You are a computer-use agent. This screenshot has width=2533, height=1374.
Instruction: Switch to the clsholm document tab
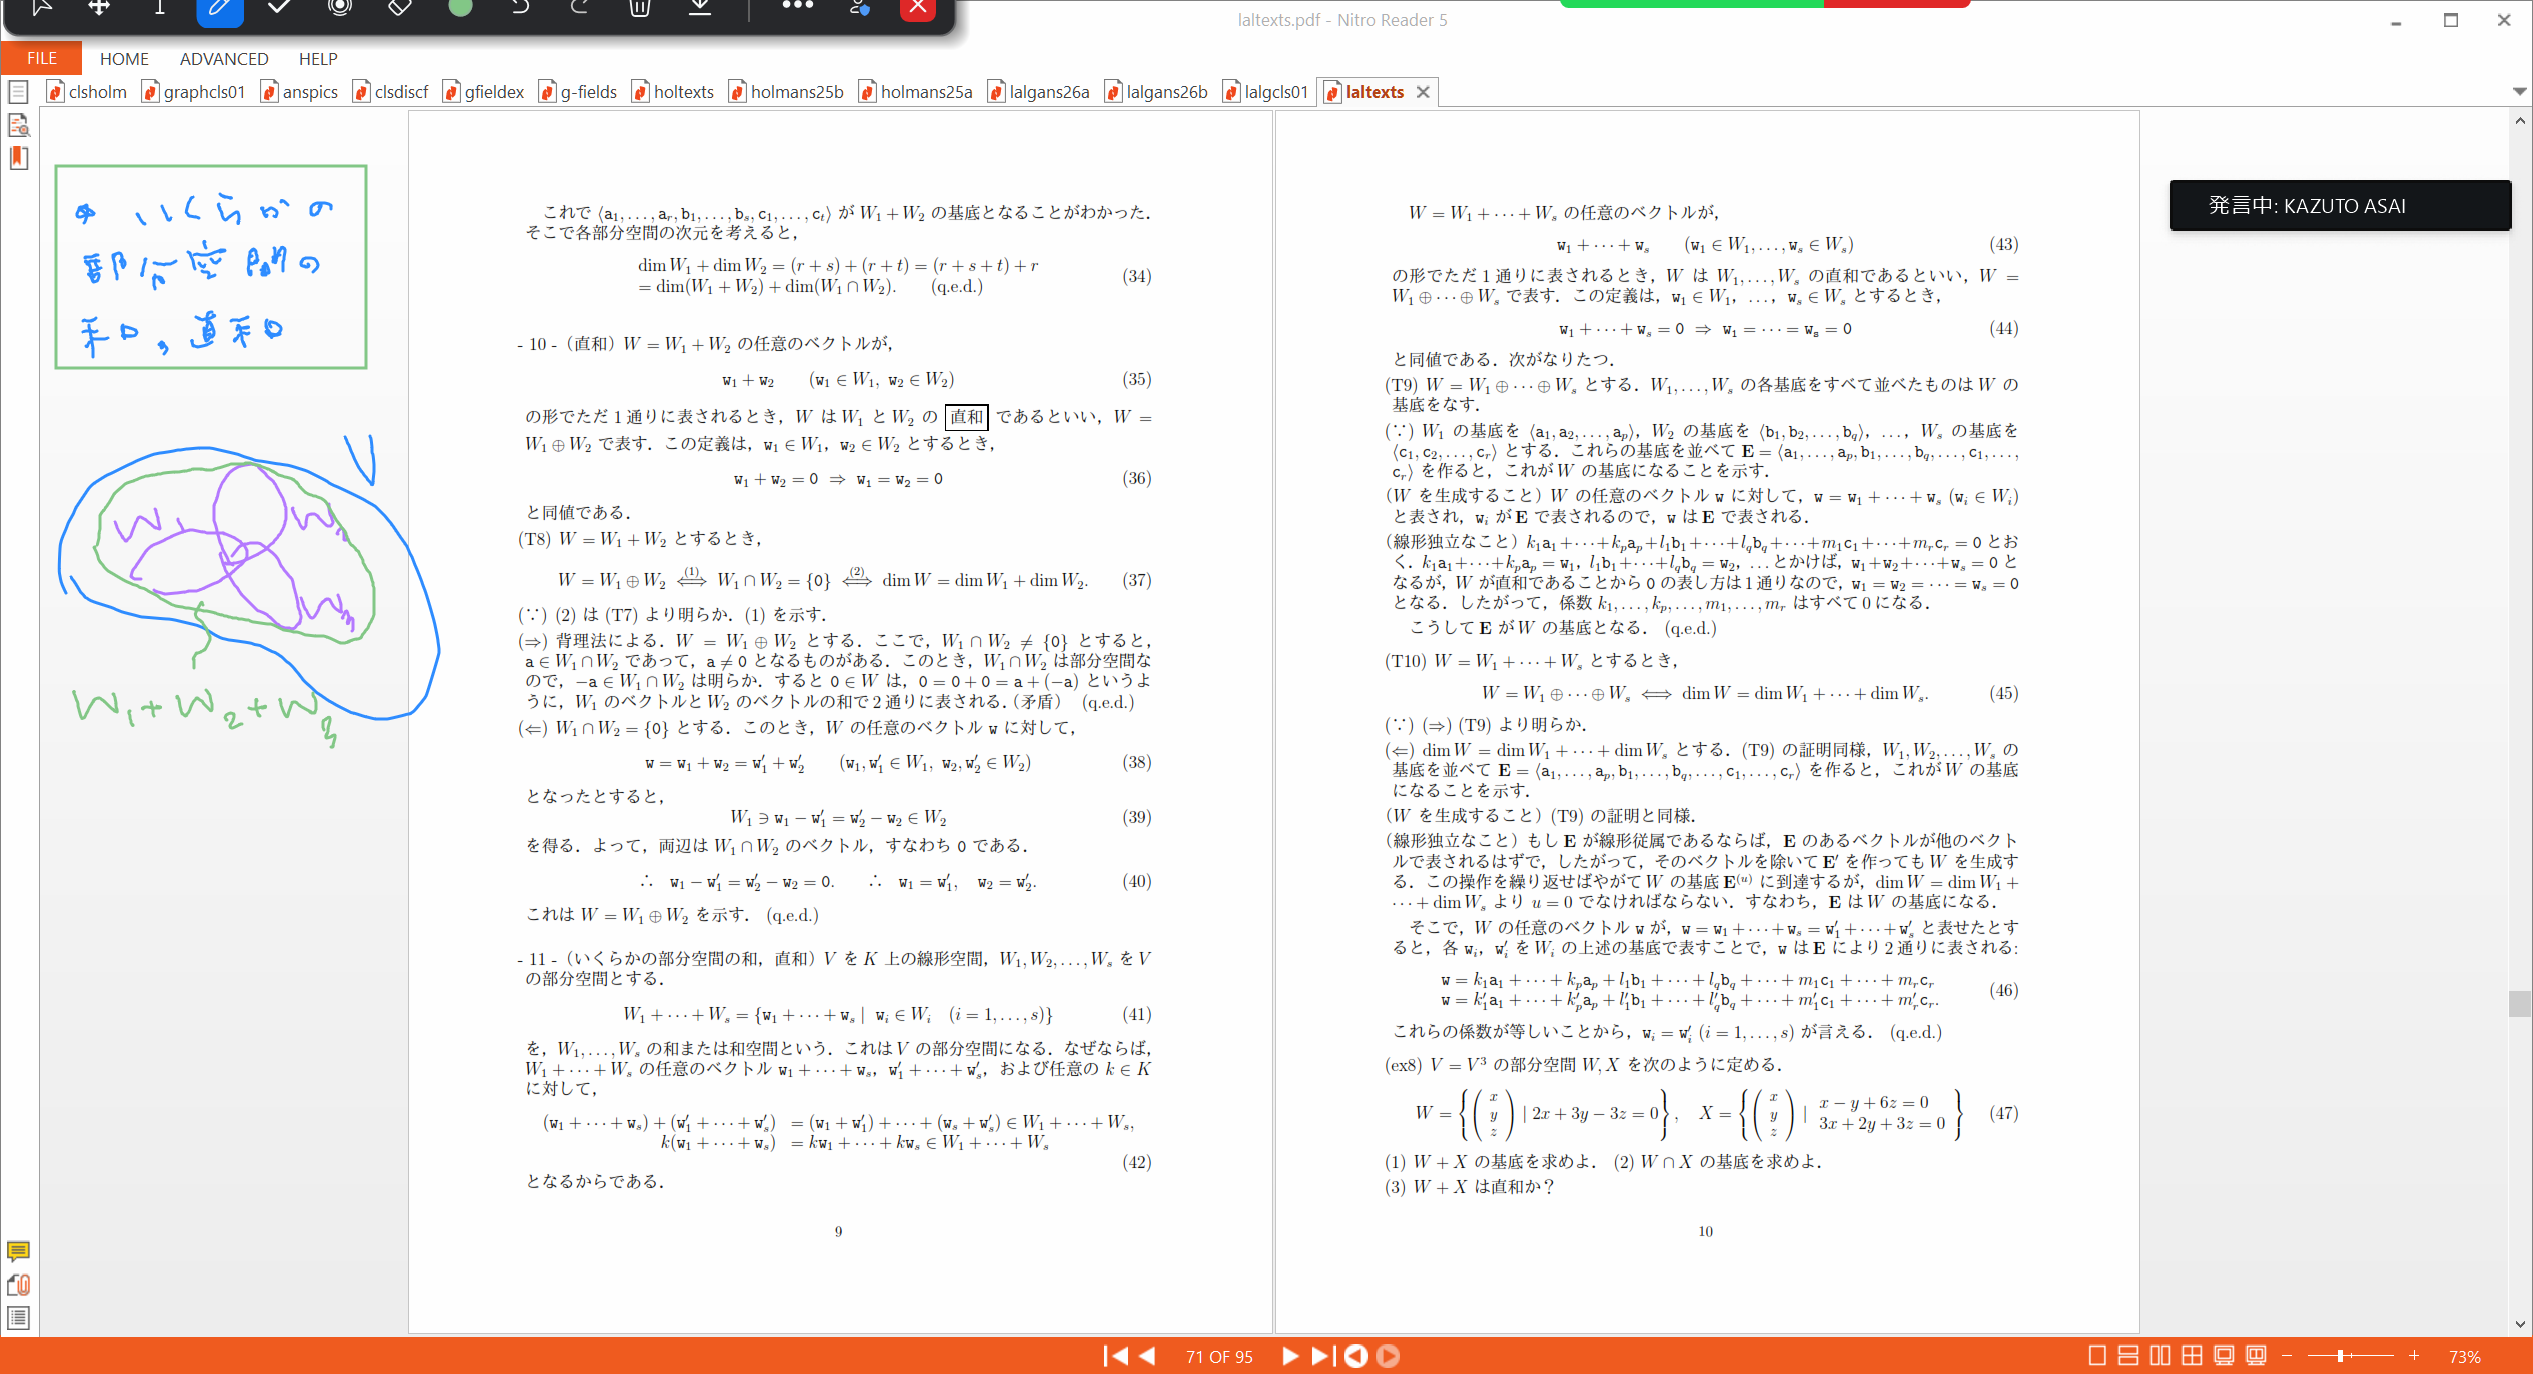coord(88,92)
